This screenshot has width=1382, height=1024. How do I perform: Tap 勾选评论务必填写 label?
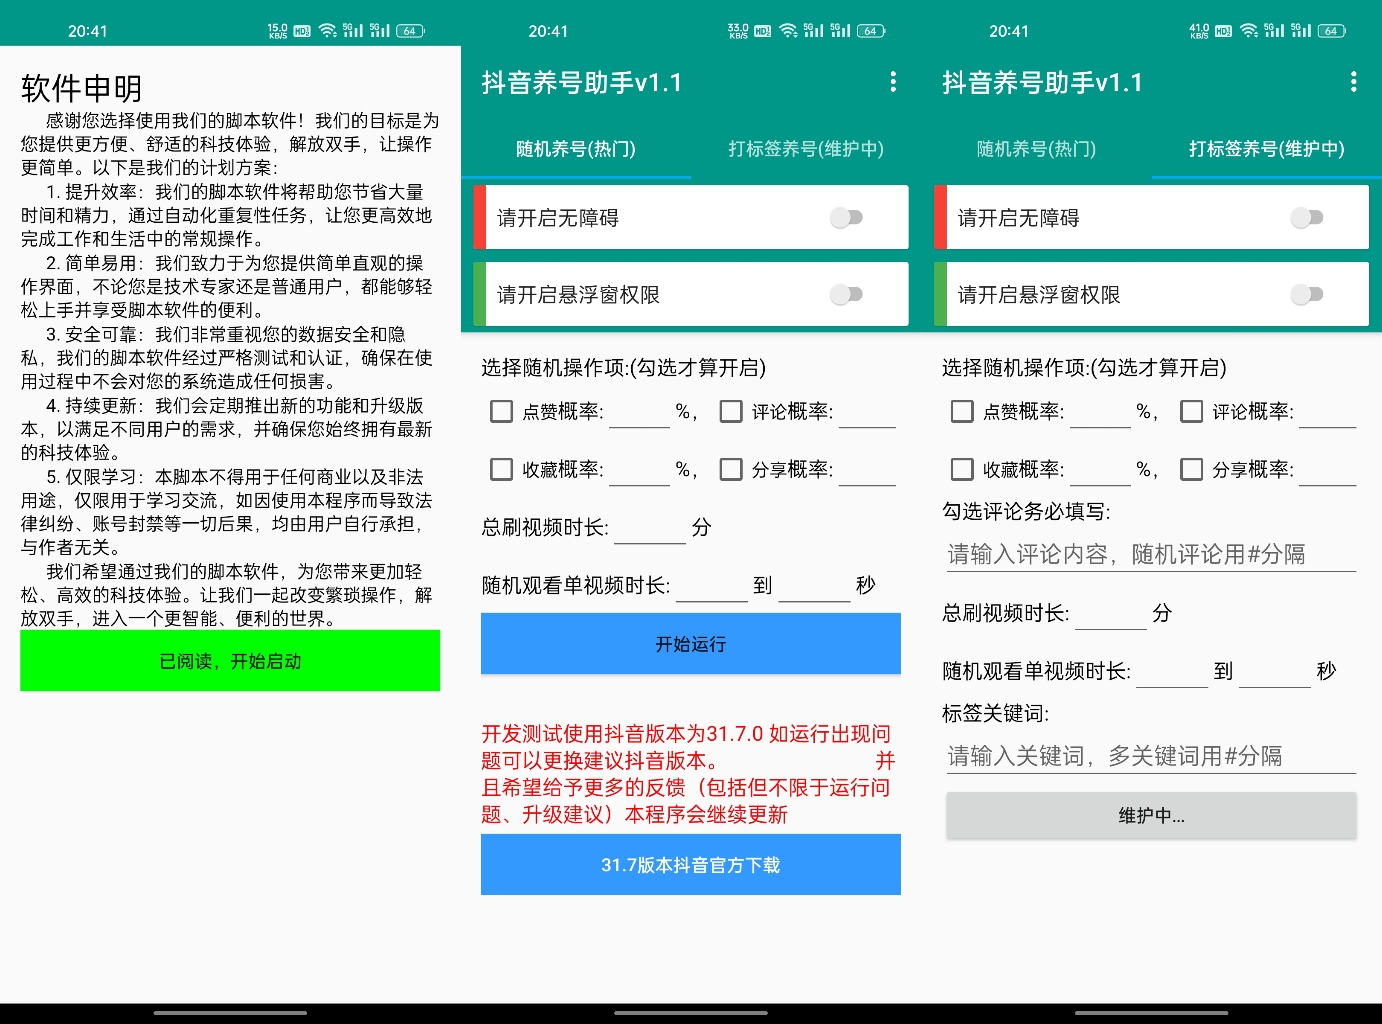coord(1026,511)
